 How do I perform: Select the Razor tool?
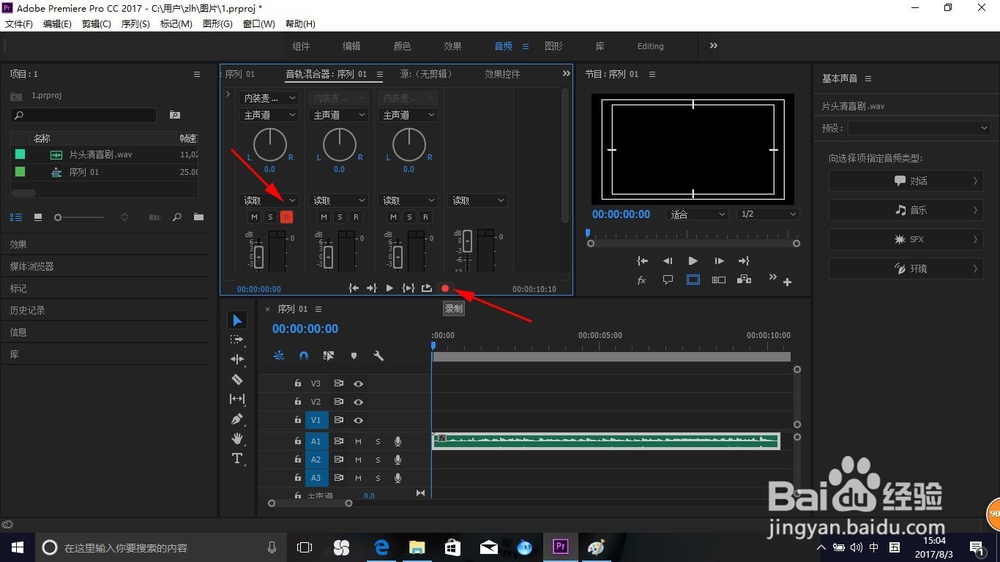point(237,380)
